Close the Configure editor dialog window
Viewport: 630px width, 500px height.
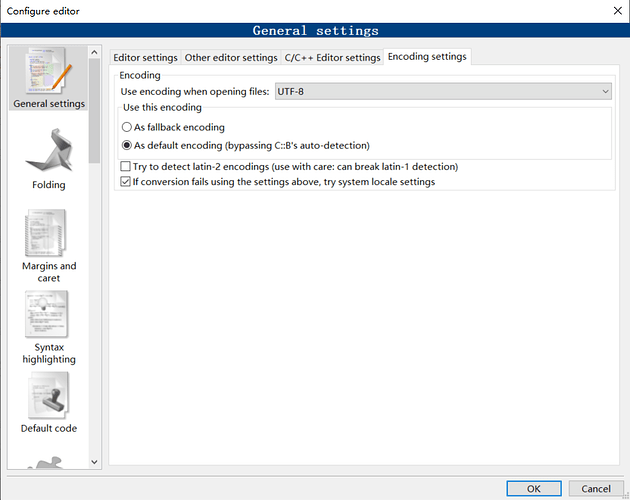point(612,11)
